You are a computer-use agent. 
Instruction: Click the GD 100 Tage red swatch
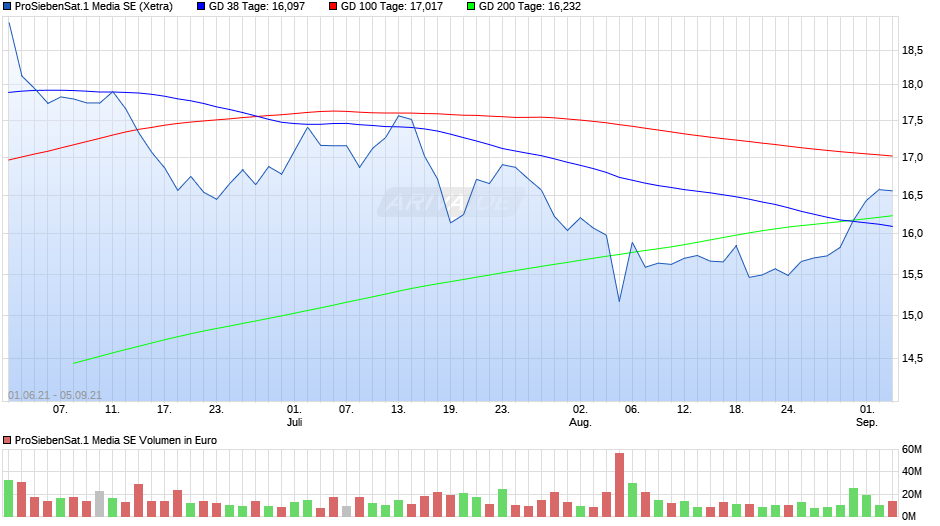point(333,7)
